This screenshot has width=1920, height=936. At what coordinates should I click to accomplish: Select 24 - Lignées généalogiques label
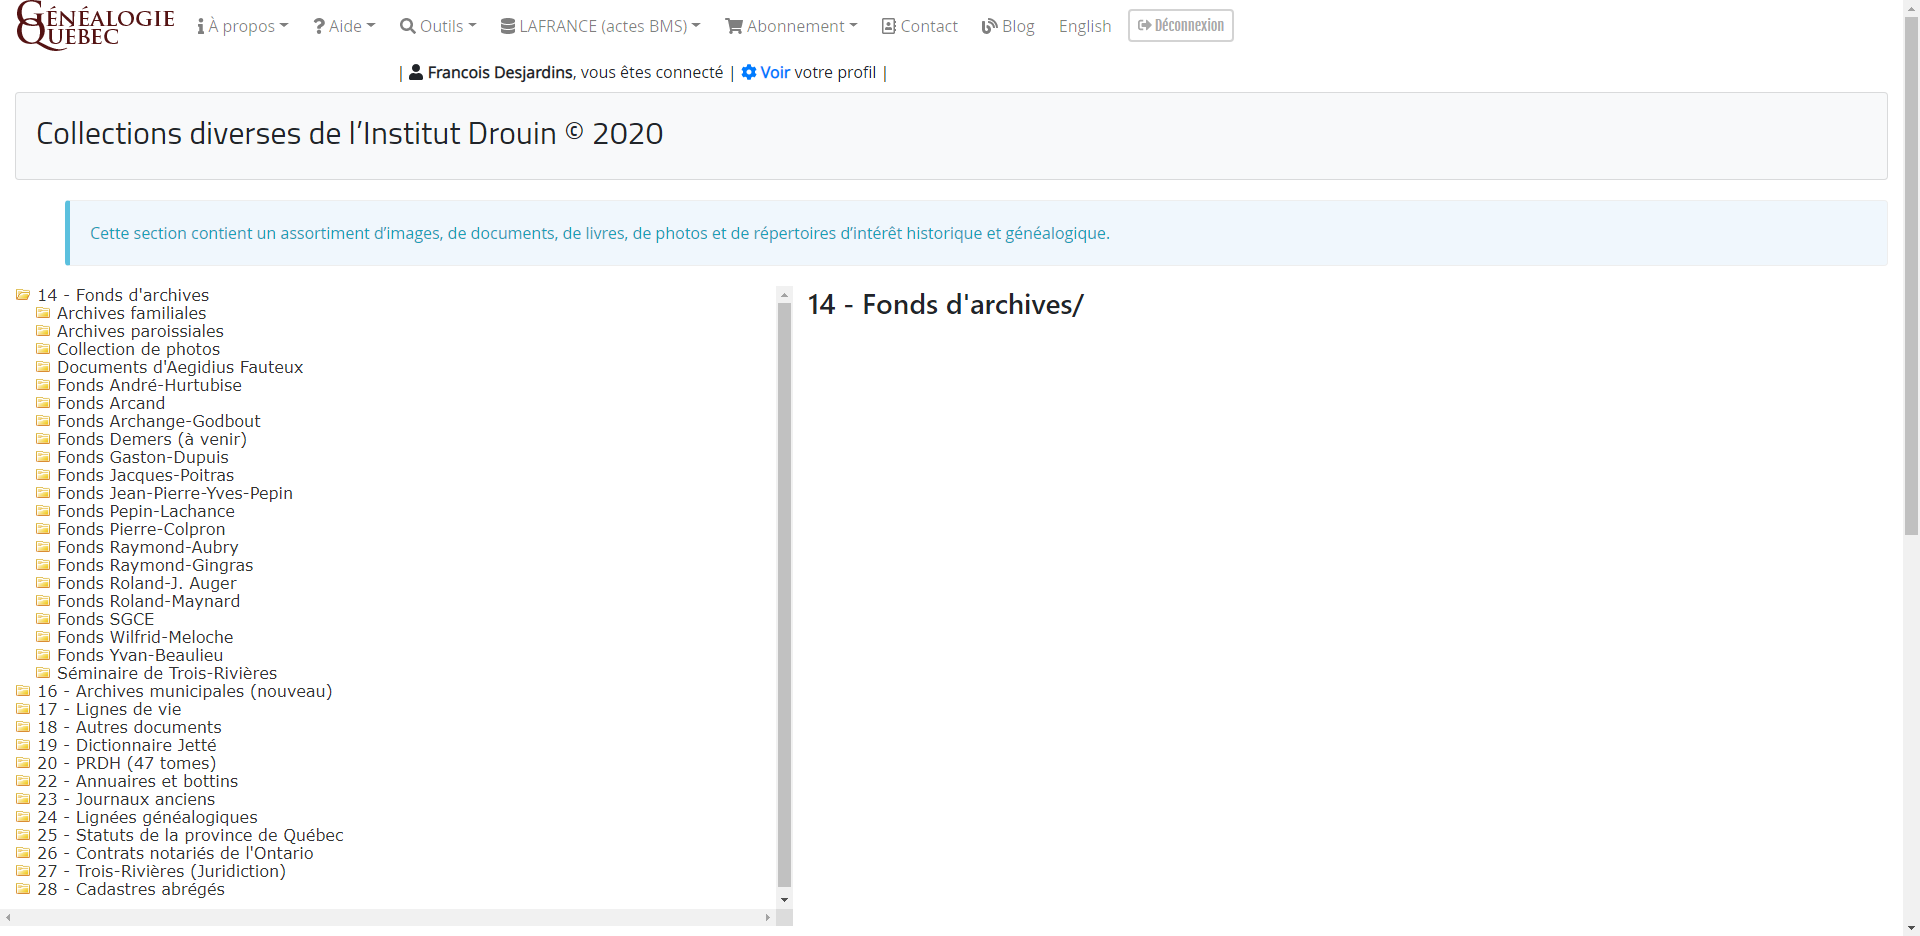148,817
